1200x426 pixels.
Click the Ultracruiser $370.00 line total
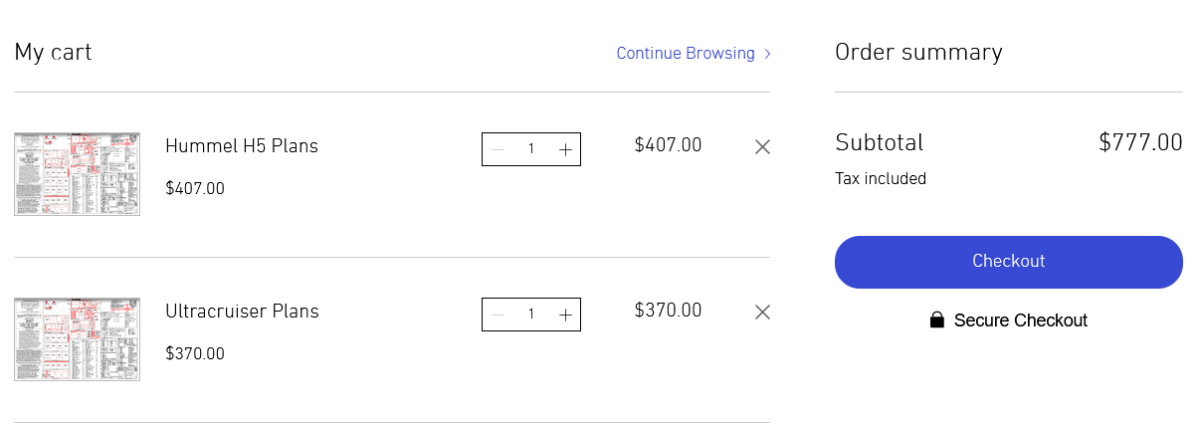(x=668, y=311)
